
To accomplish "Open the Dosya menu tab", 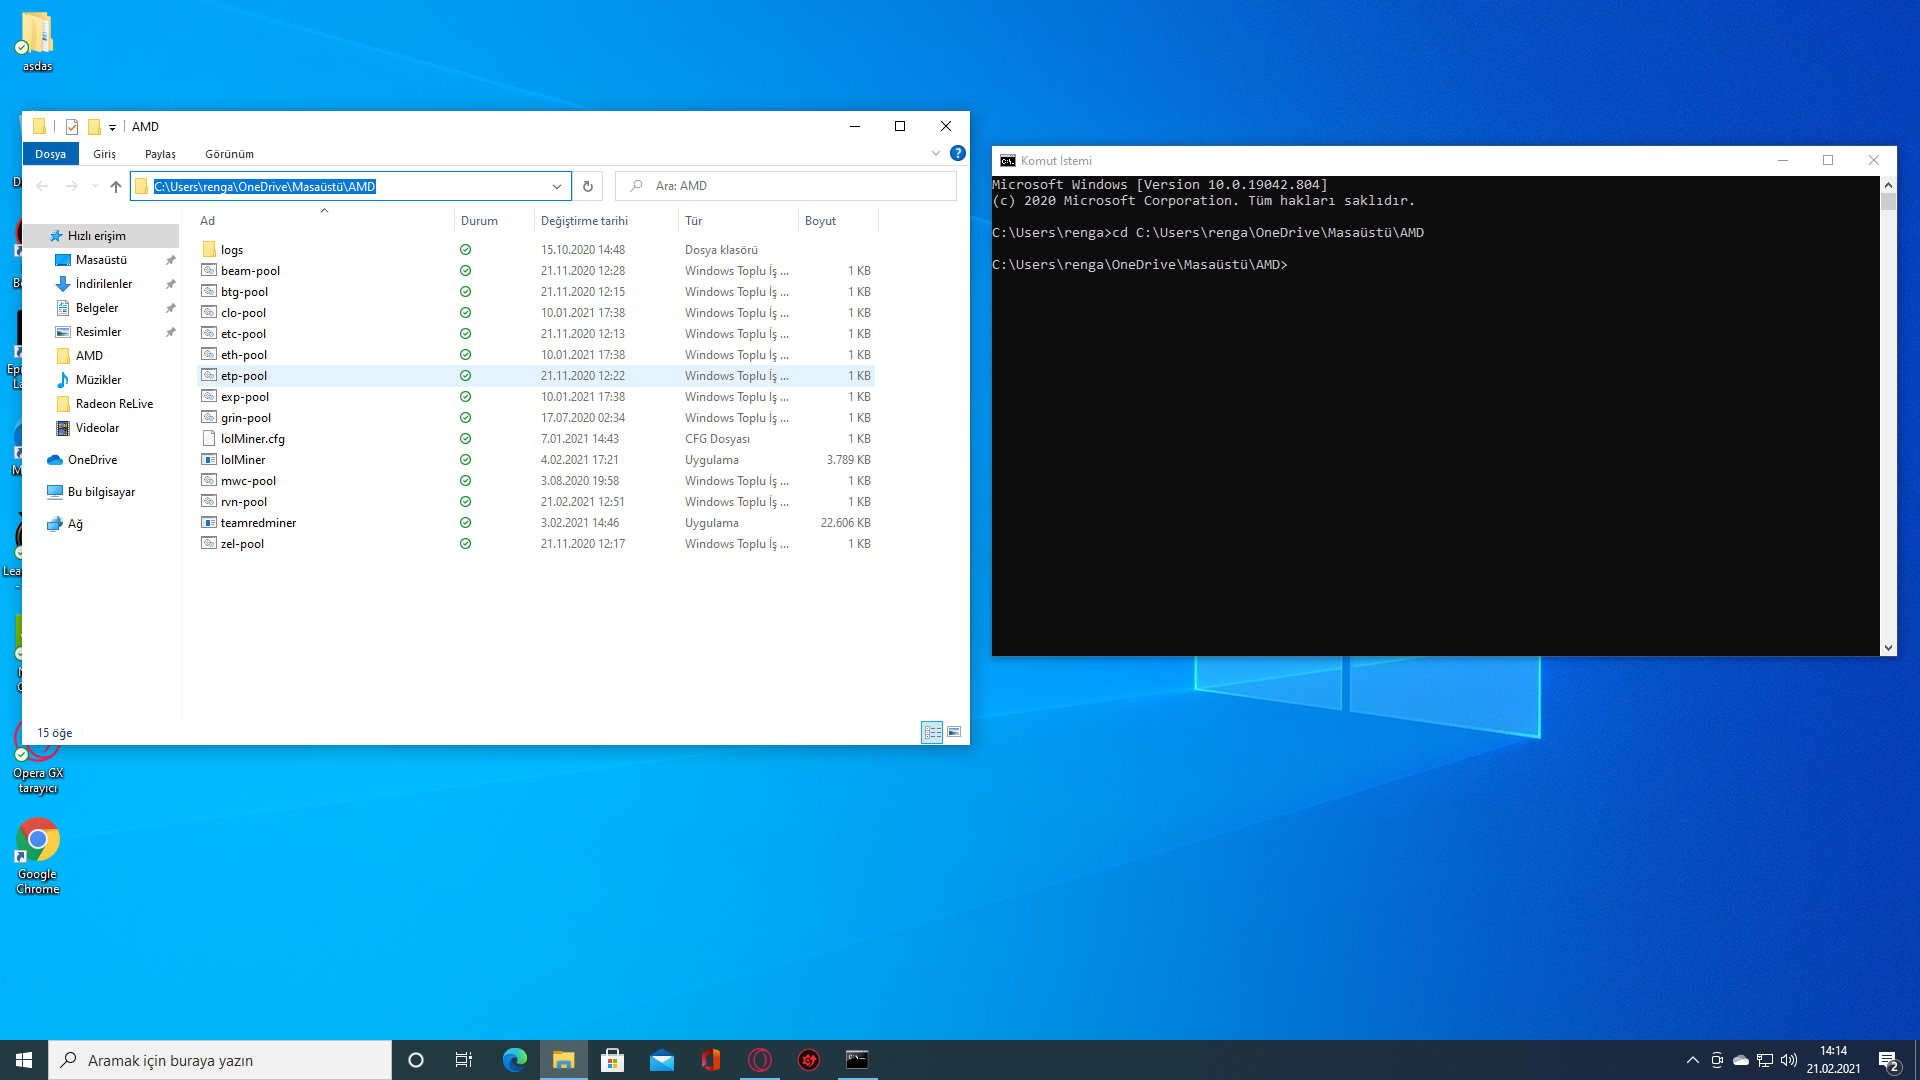I will point(50,154).
